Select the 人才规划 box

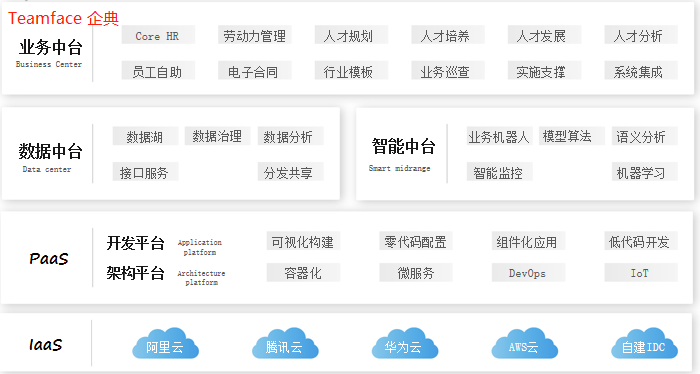point(351,35)
